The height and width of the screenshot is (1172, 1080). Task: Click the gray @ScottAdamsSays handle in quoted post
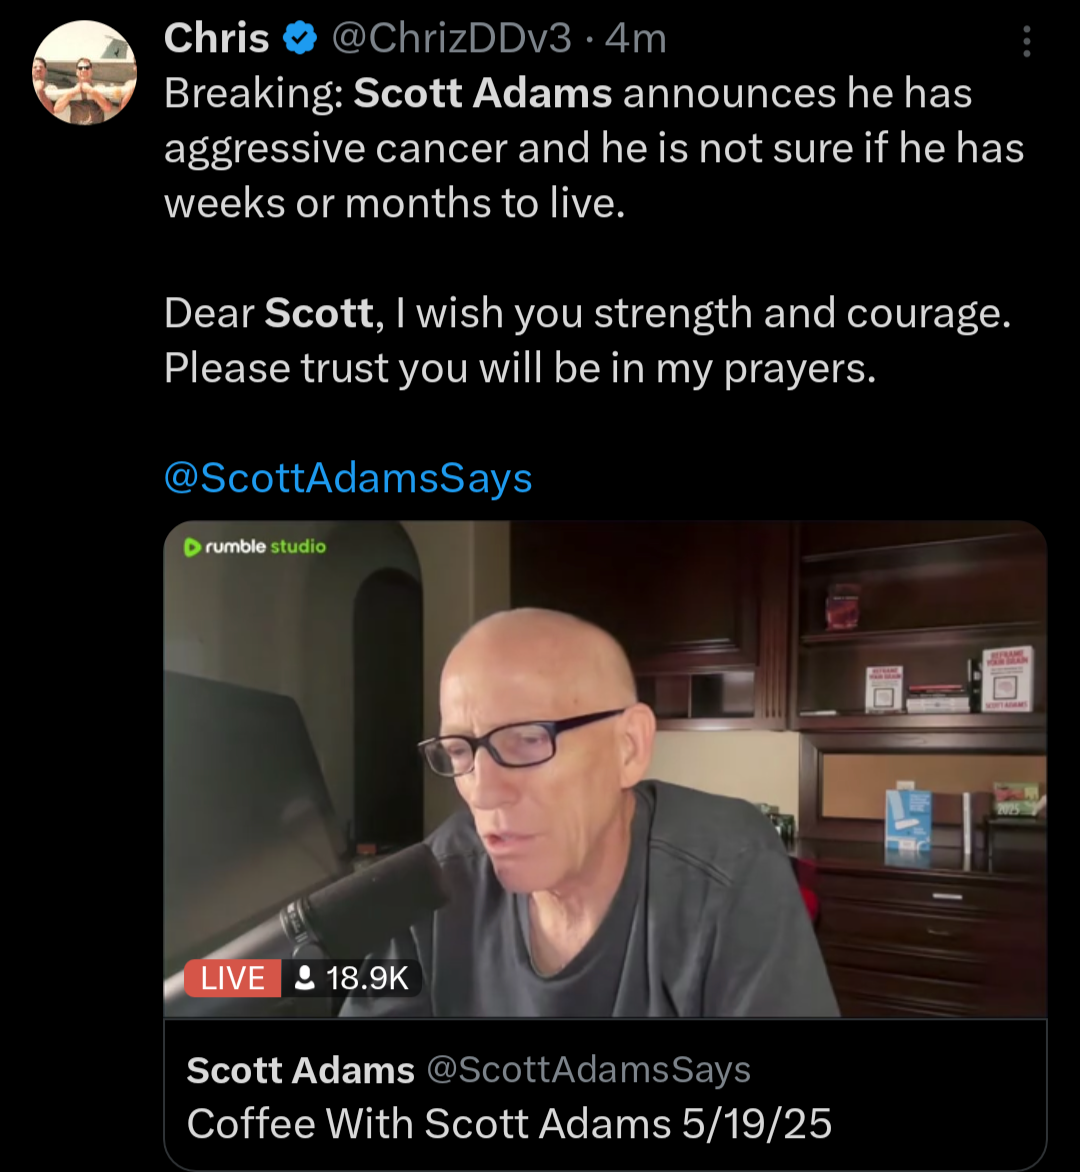point(589,1070)
